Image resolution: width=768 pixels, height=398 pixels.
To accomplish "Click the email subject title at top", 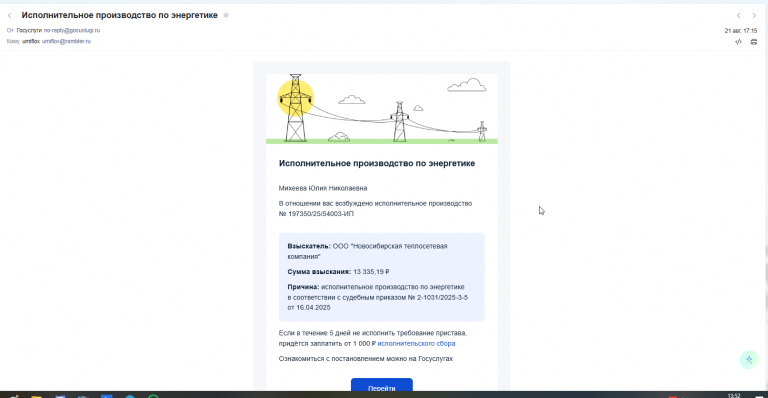I will (120, 15).
